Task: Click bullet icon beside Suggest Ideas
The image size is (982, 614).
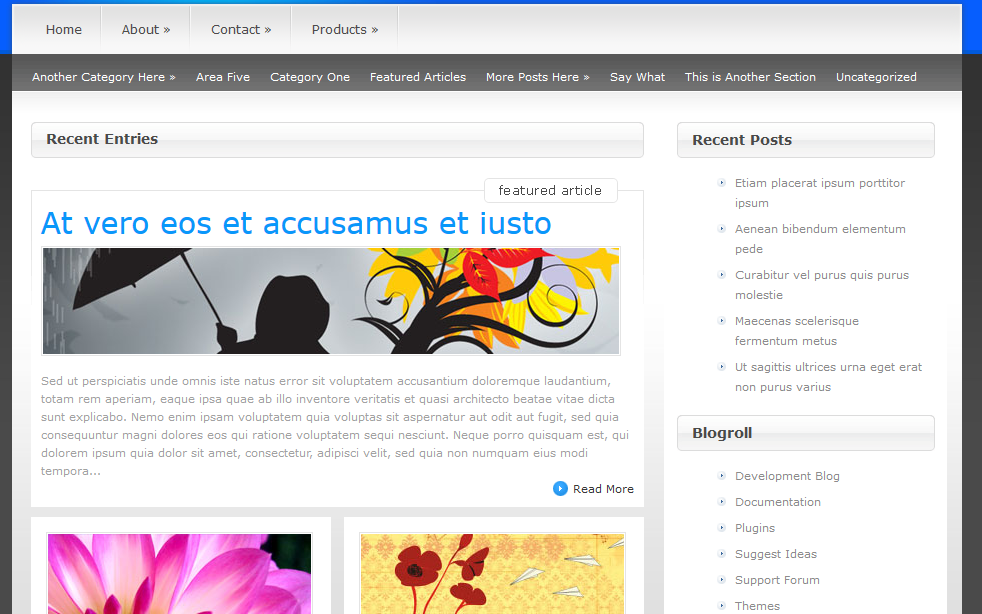Action: click(721, 554)
